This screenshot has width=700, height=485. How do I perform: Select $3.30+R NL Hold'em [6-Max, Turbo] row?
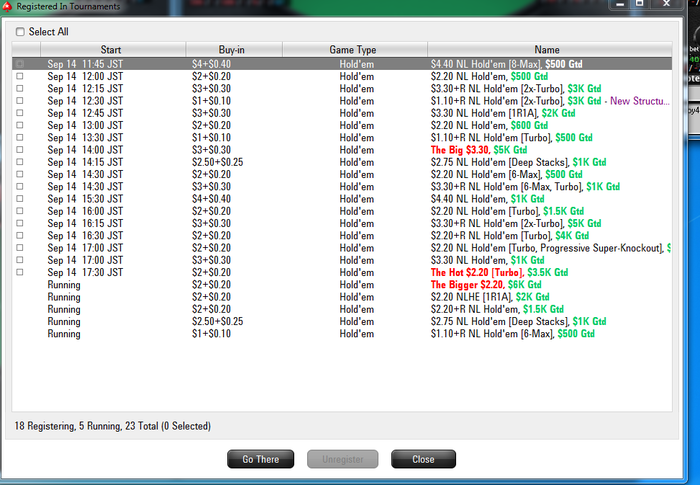pyautogui.click(x=342, y=187)
